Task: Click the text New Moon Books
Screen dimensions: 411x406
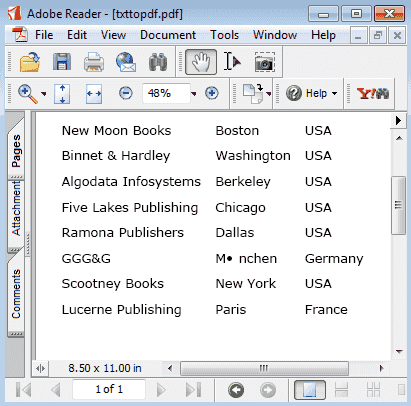Action: point(116,130)
